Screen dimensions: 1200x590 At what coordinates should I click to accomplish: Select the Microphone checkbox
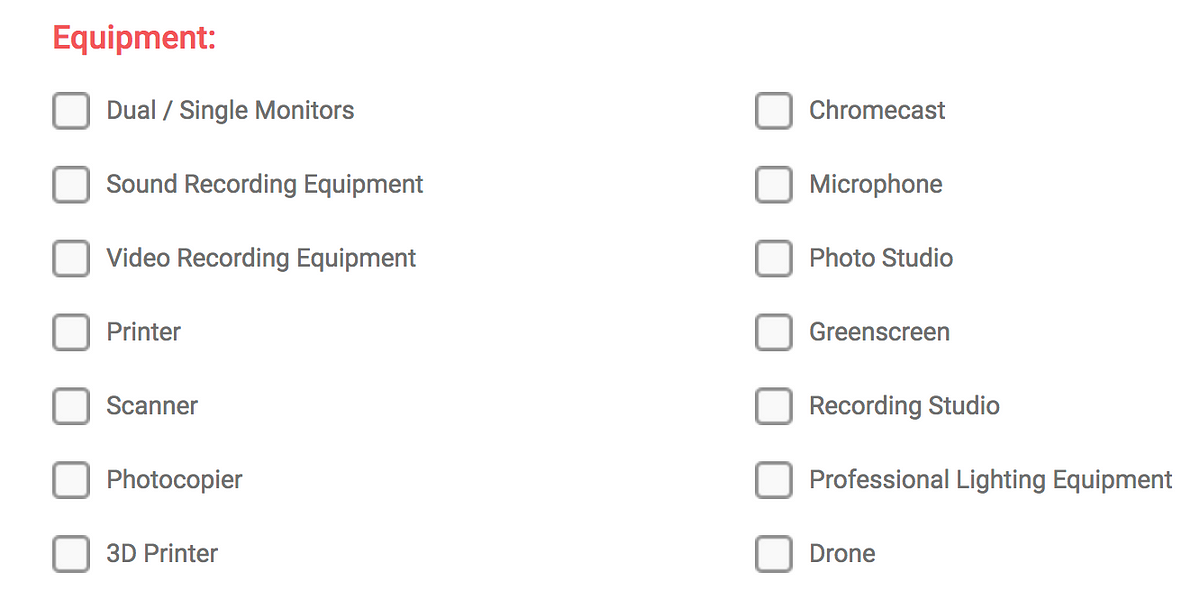coord(774,185)
